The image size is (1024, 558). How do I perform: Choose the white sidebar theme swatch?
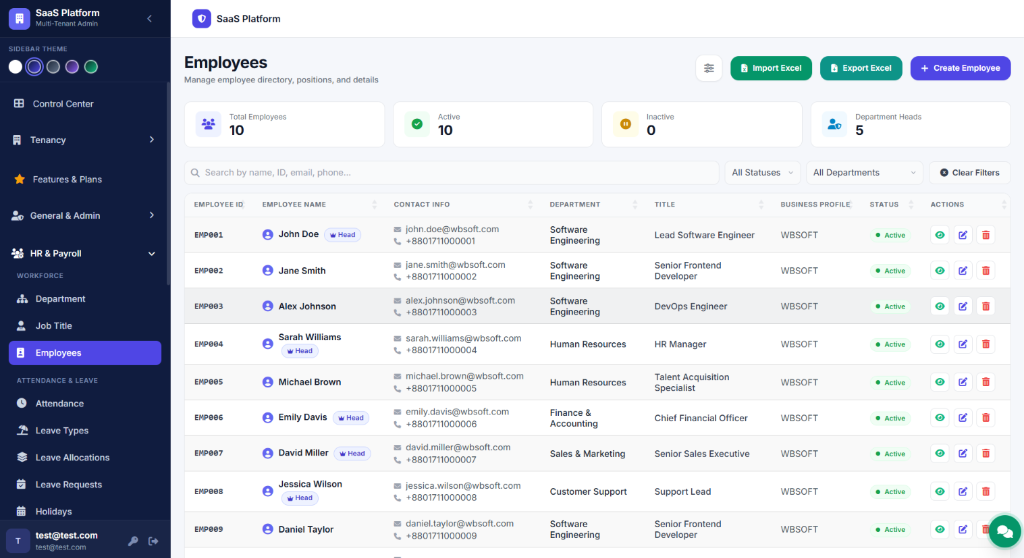coord(15,67)
